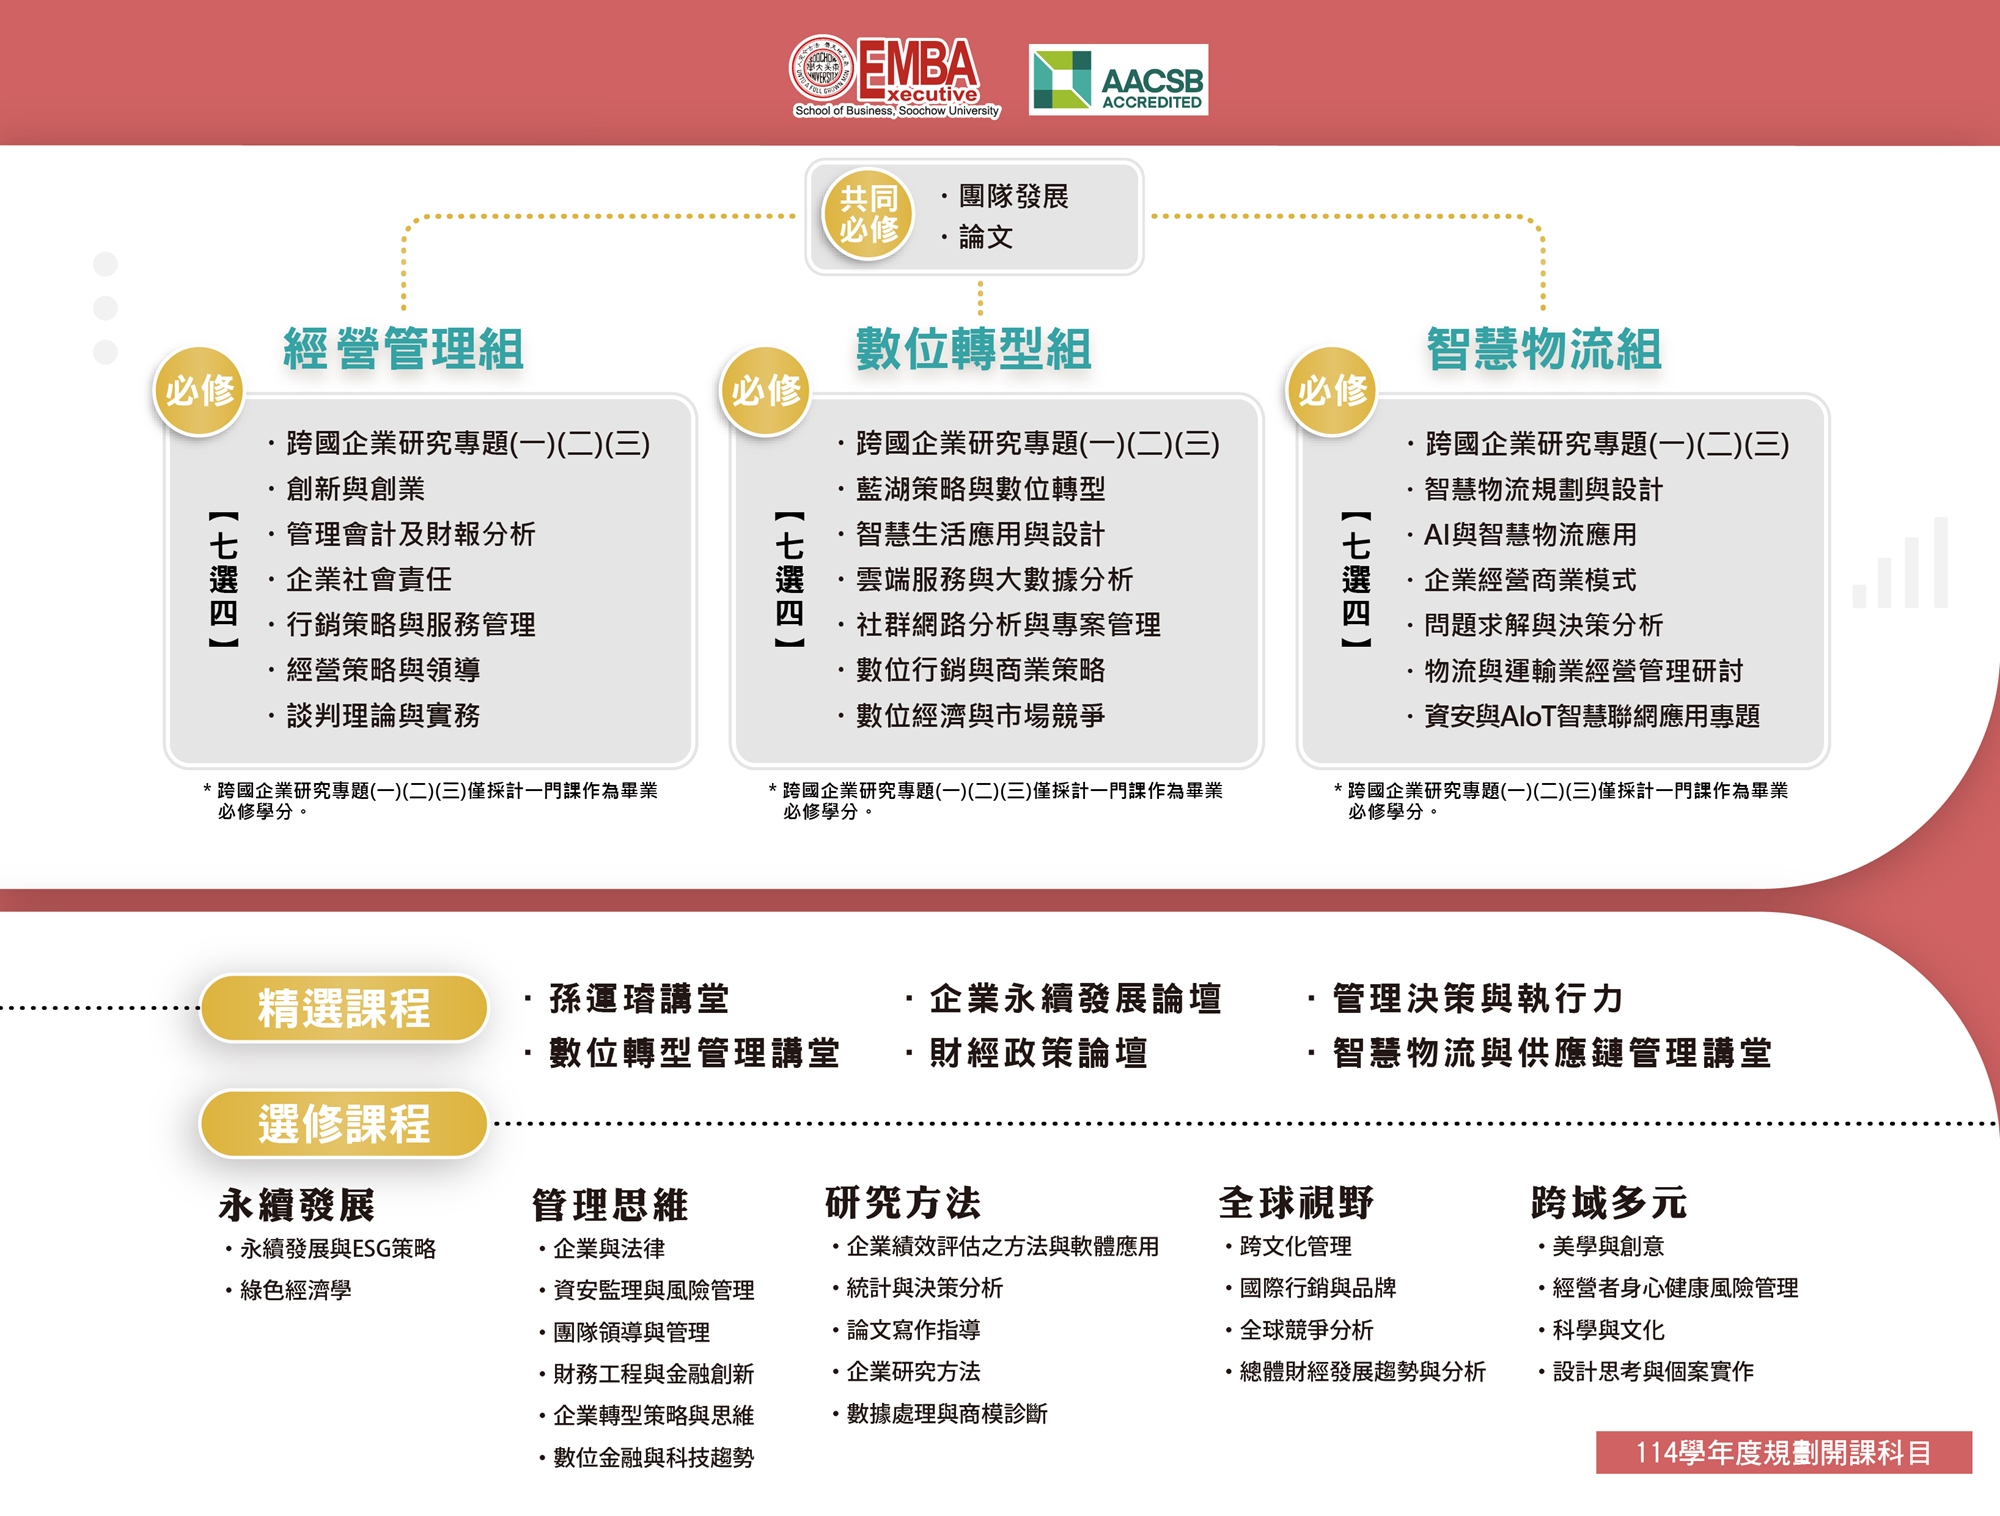Click the 必修 badge beside 數位轉型組
This screenshot has width=2000, height=1516.
pyautogui.click(x=765, y=390)
